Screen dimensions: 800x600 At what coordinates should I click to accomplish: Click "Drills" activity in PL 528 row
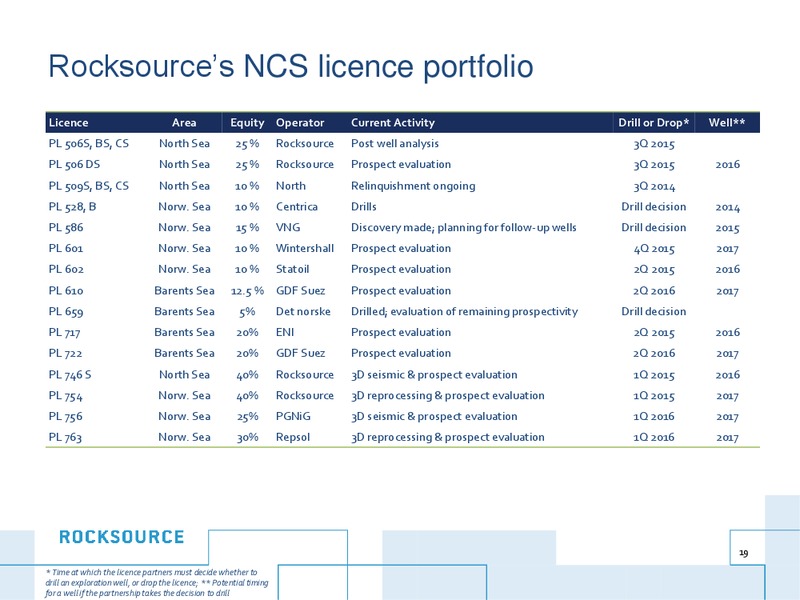coord(364,207)
